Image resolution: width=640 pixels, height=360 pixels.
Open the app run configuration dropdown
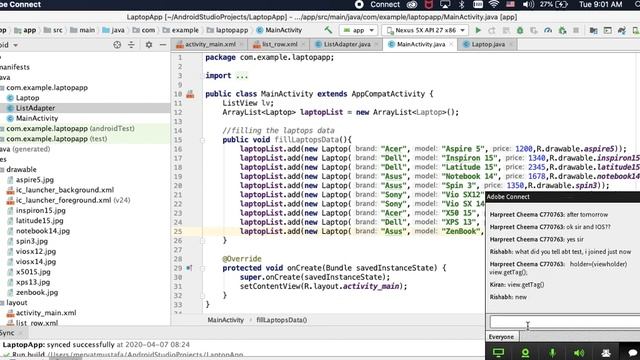tap(358, 30)
